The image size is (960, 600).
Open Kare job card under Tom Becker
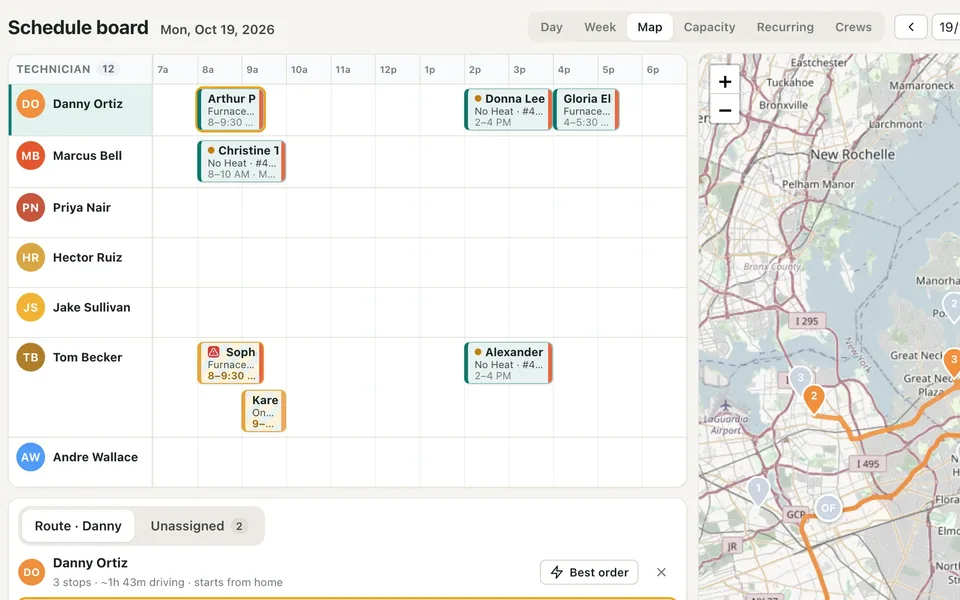[x=264, y=411]
